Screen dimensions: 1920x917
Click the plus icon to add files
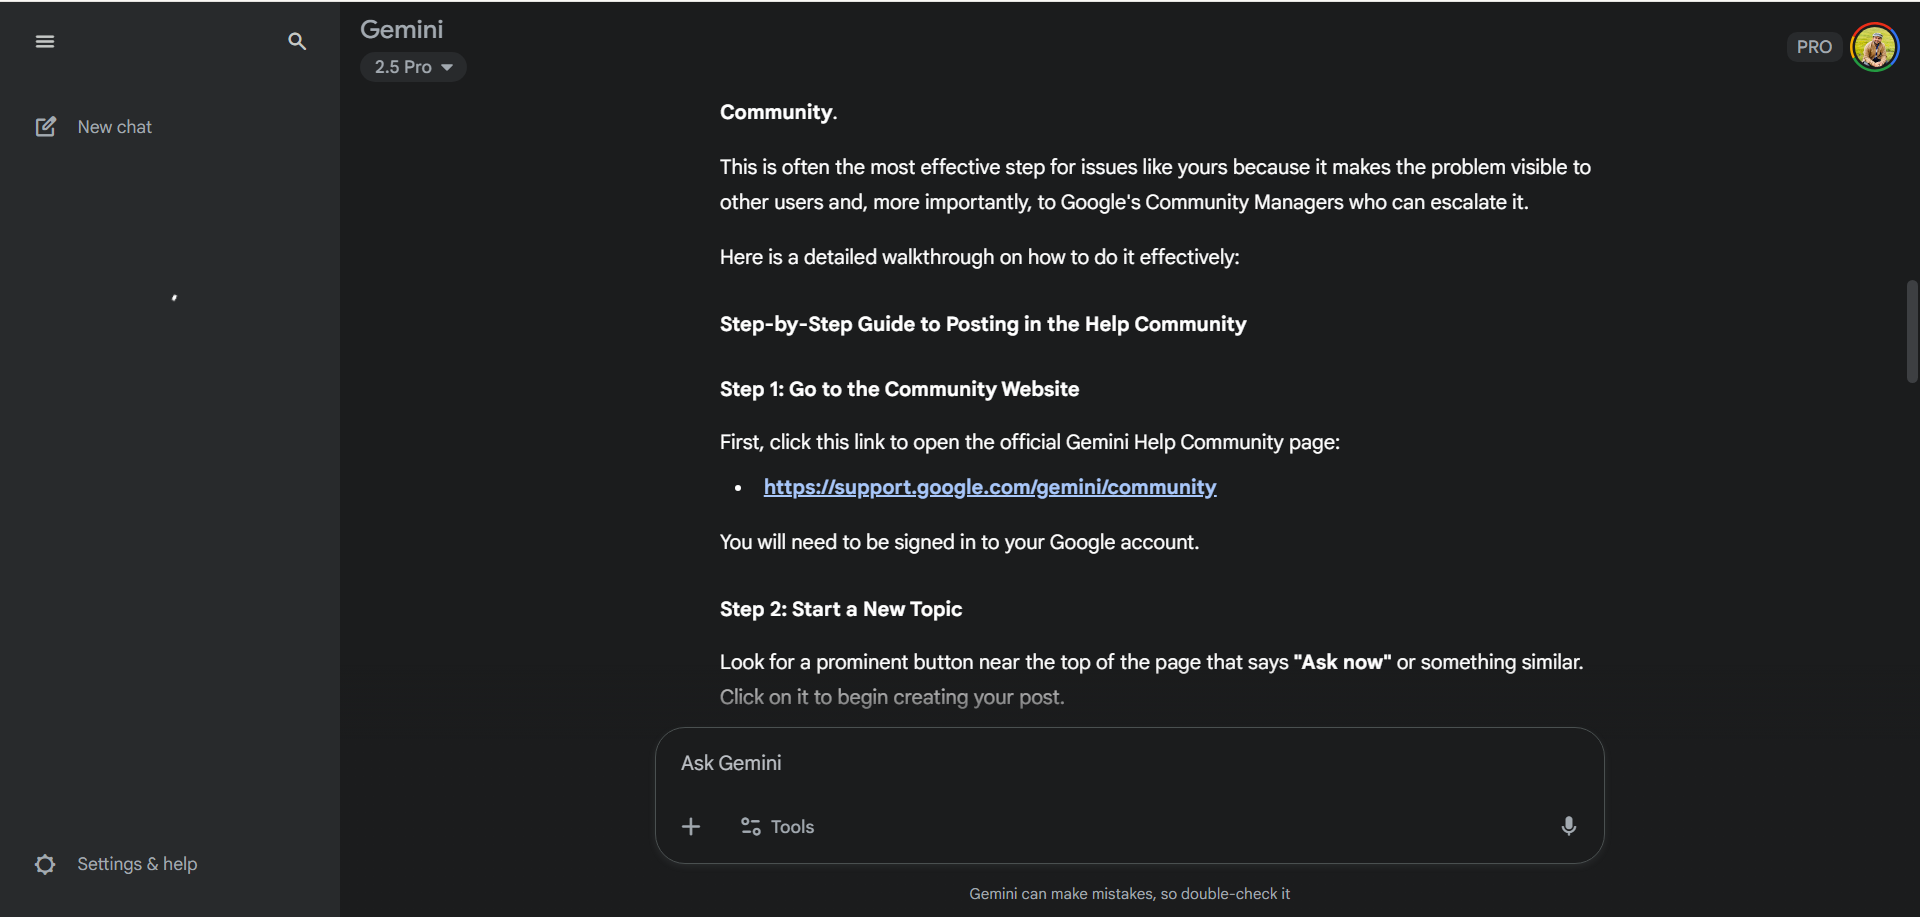click(691, 827)
